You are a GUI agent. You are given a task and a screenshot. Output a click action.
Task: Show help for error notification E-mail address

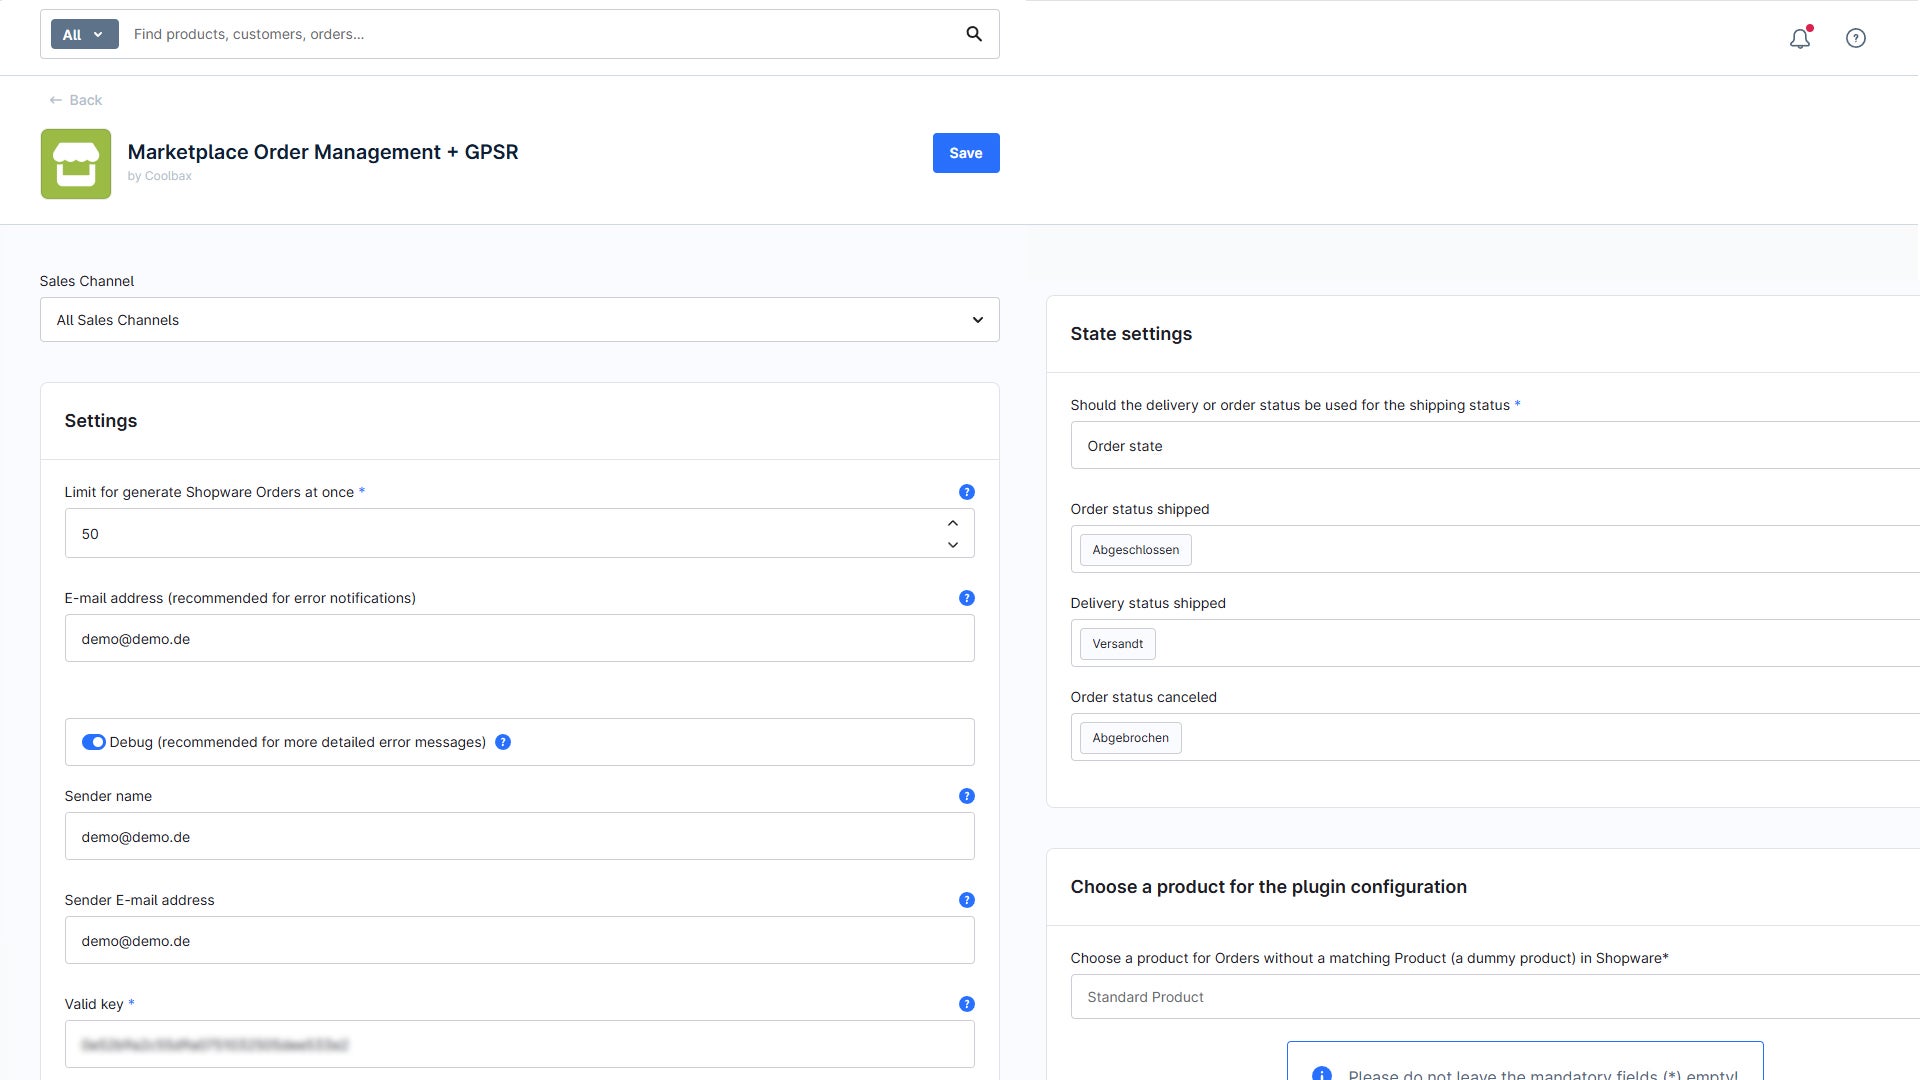point(966,598)
